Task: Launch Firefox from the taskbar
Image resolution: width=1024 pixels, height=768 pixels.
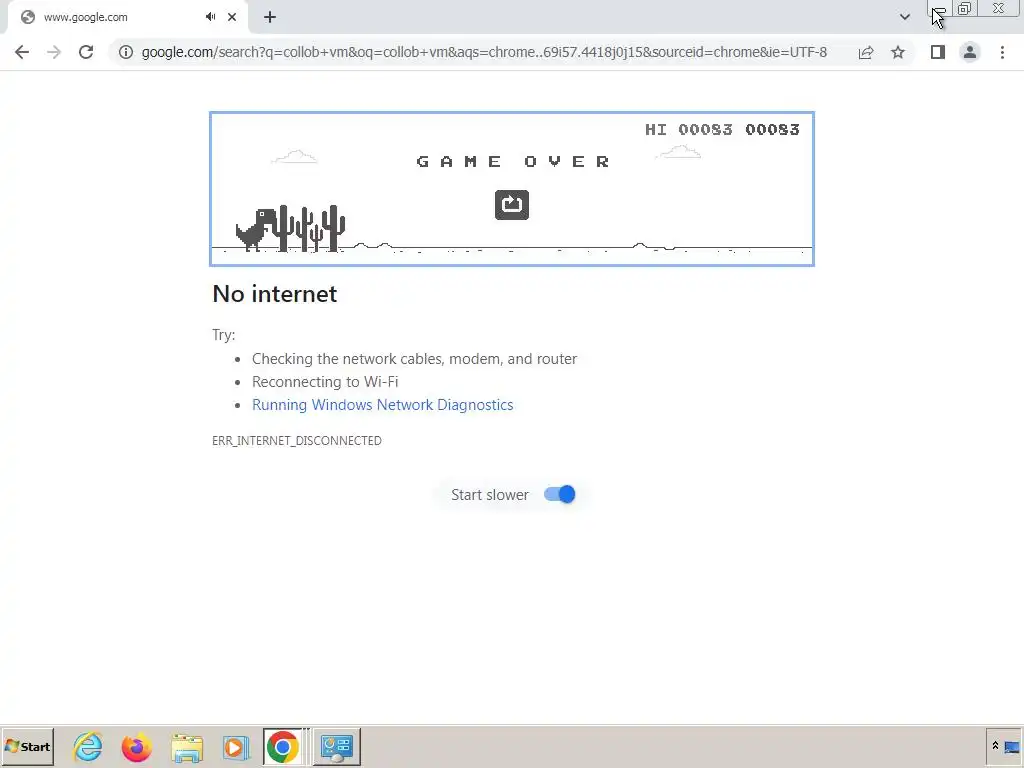Action: (136, 746)
